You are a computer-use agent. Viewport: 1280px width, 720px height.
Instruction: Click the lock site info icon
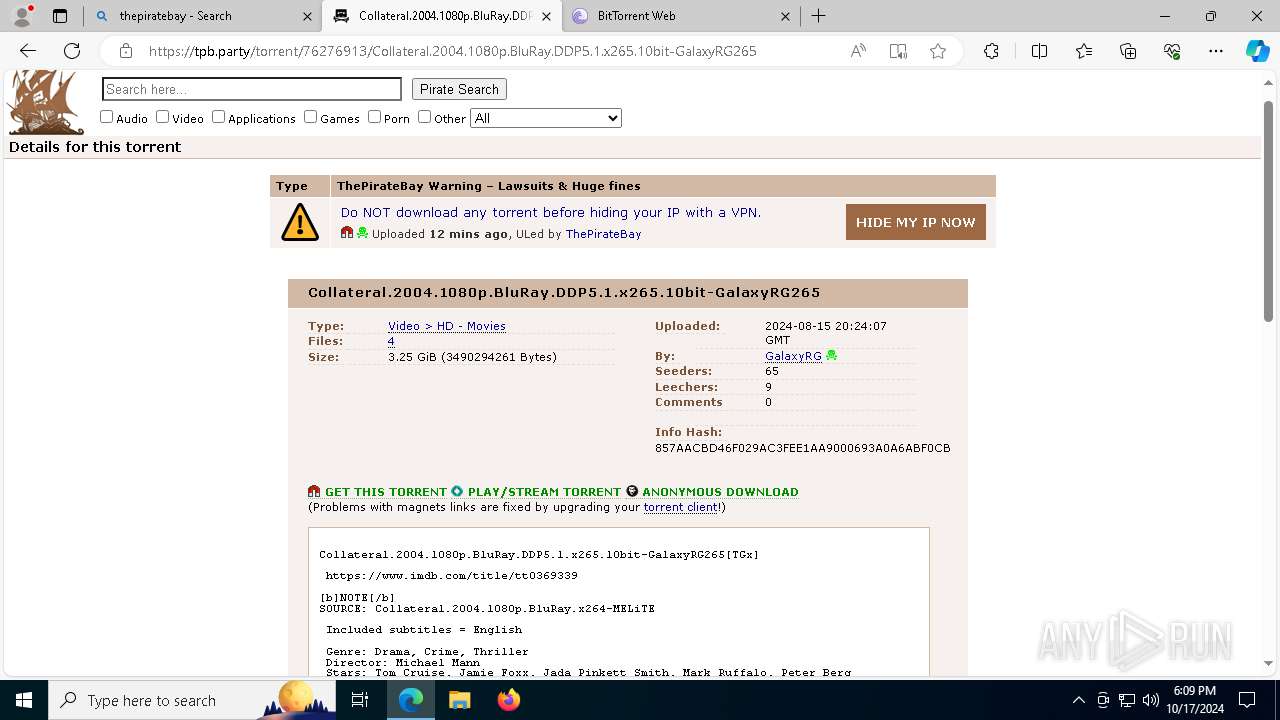point(126,51)
